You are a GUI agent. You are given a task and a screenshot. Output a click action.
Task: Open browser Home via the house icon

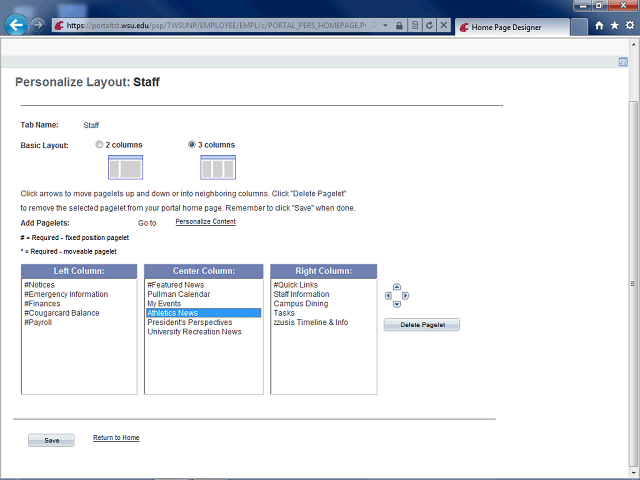point(599,25)
